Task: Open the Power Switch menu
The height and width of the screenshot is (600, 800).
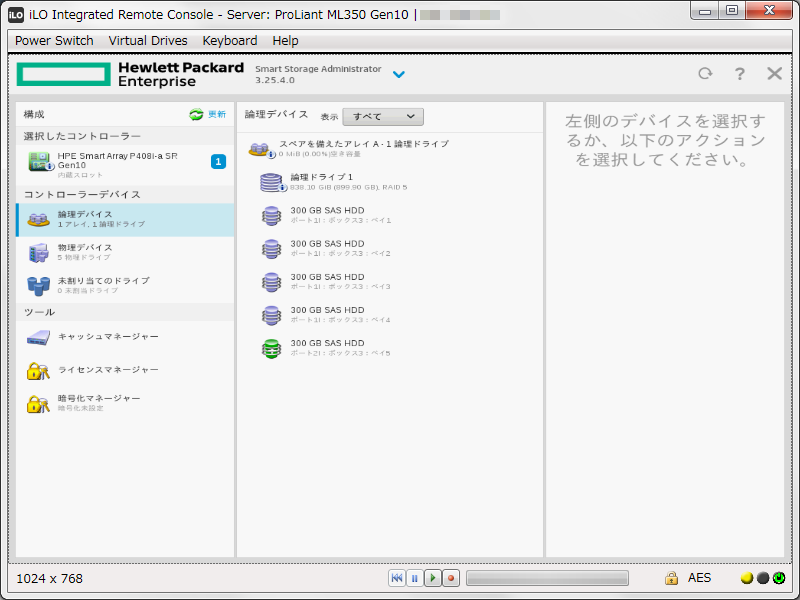Action: [x=53, y=41]
